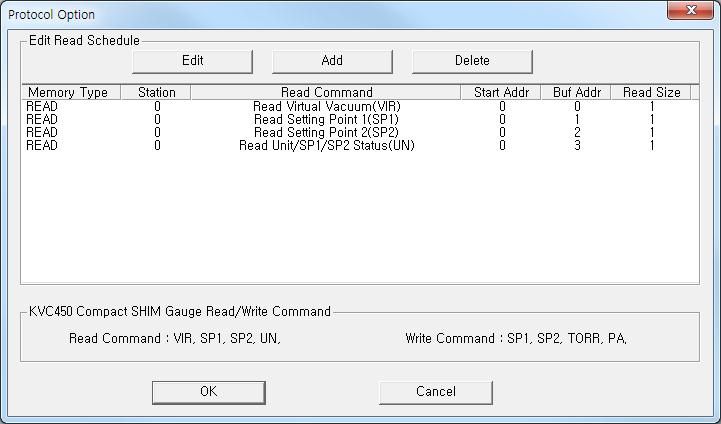Click the Start Addr column header

pyautogui.click(x=501, y=93)
